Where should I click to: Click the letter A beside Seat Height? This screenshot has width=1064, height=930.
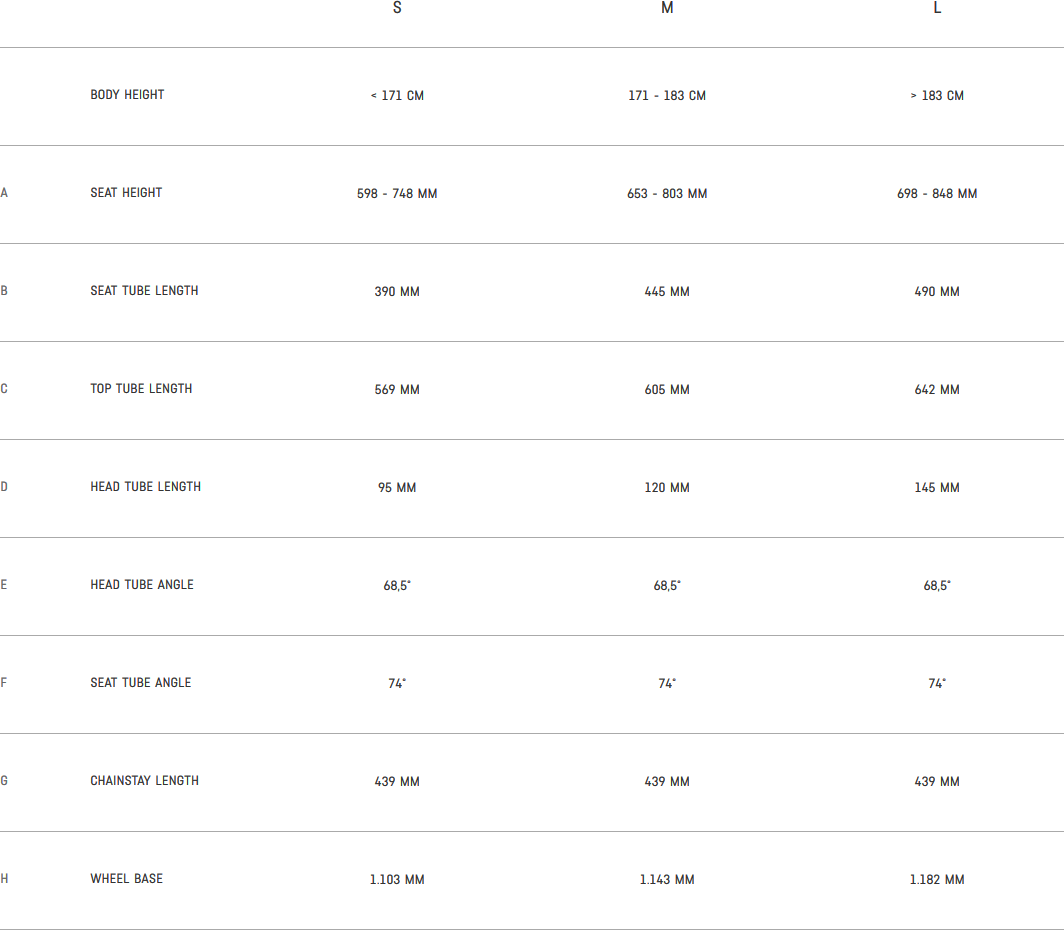click(x=4, y=193)
